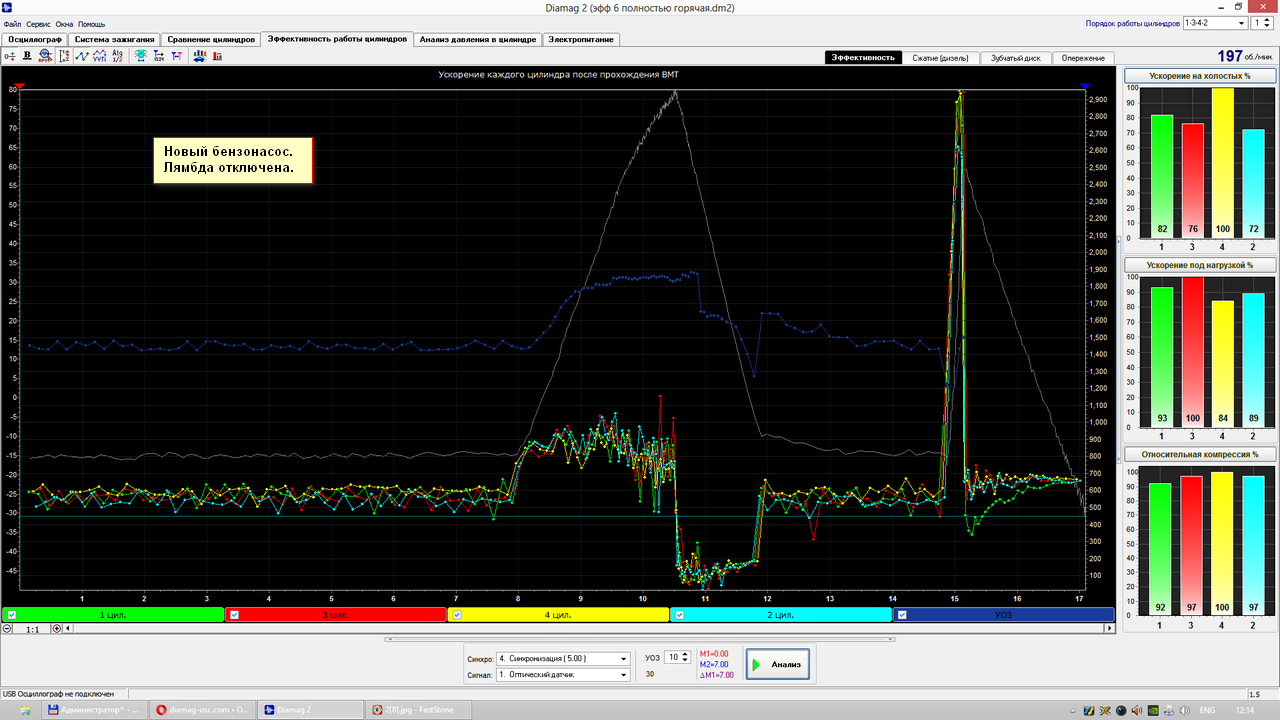
Task: Toggle the 3 цил. checkbox
Action: tap(235, 615)
